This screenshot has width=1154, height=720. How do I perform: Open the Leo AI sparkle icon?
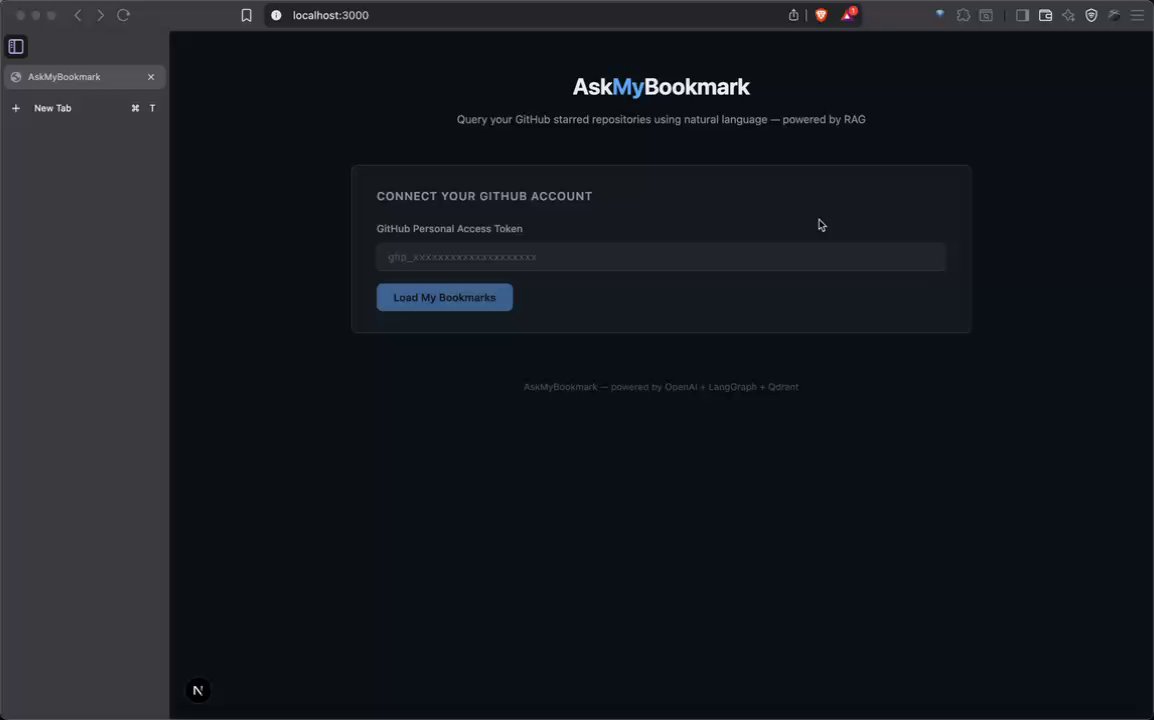(1069, 15)
